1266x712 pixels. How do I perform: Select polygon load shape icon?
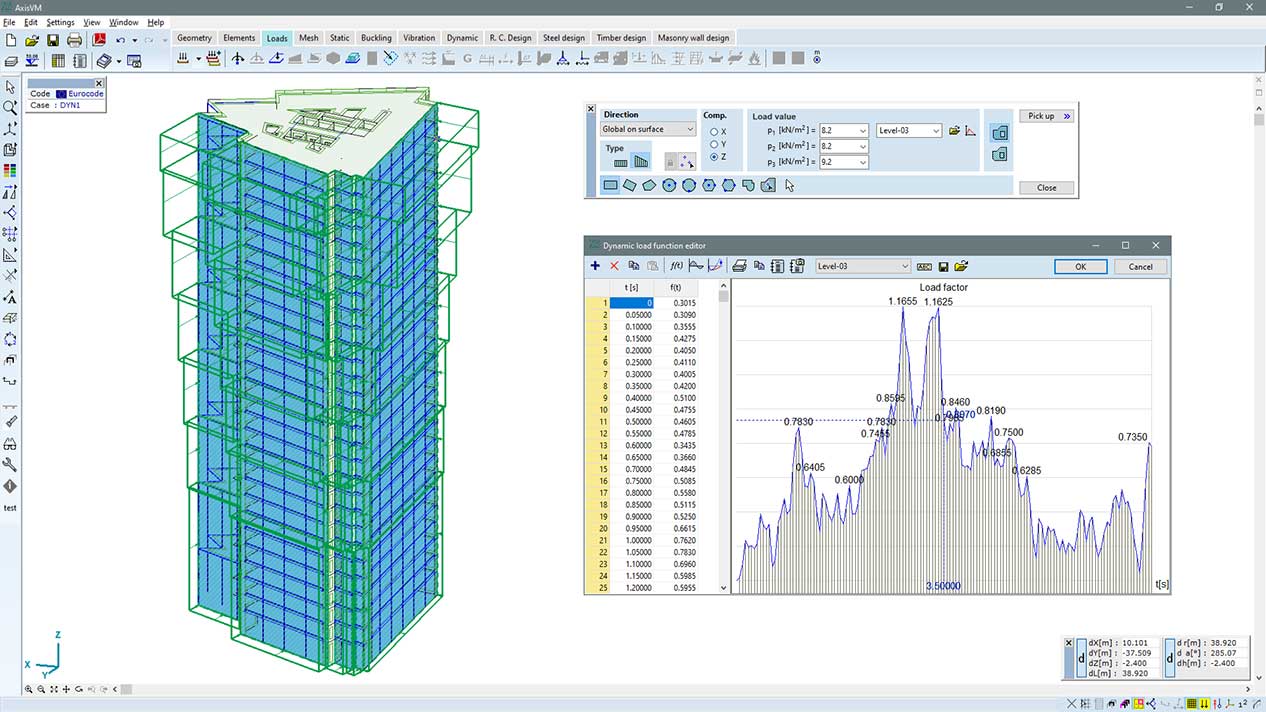coord(650,185)
